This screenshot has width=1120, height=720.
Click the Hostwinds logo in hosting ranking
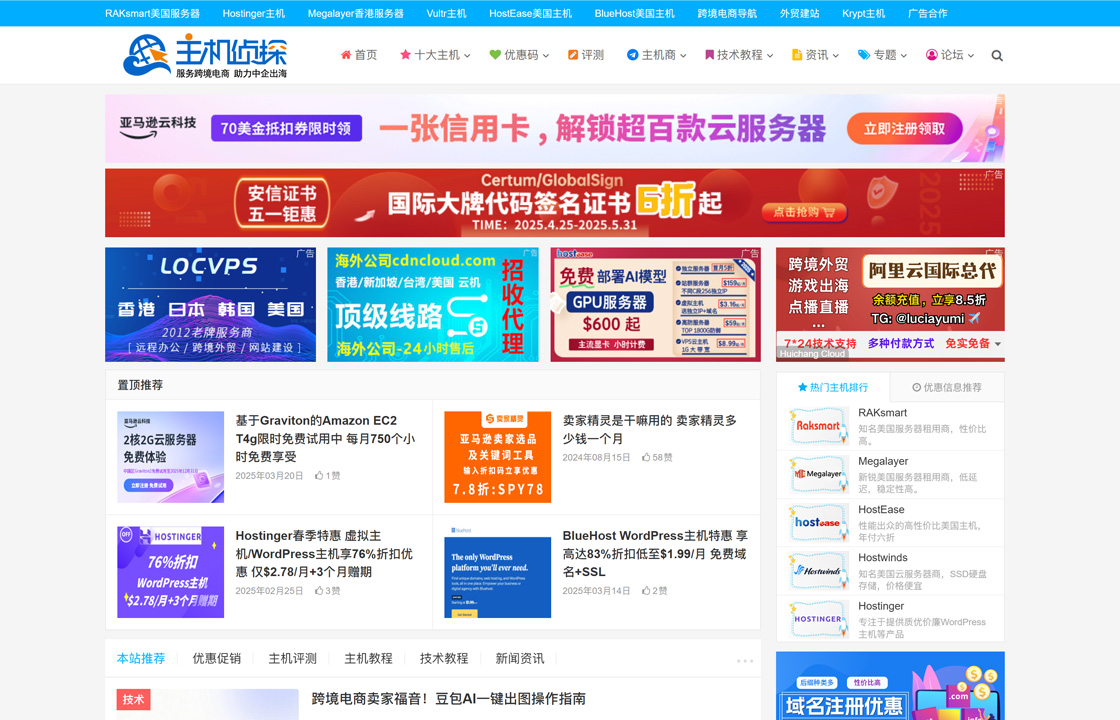[x=818, y=571]
